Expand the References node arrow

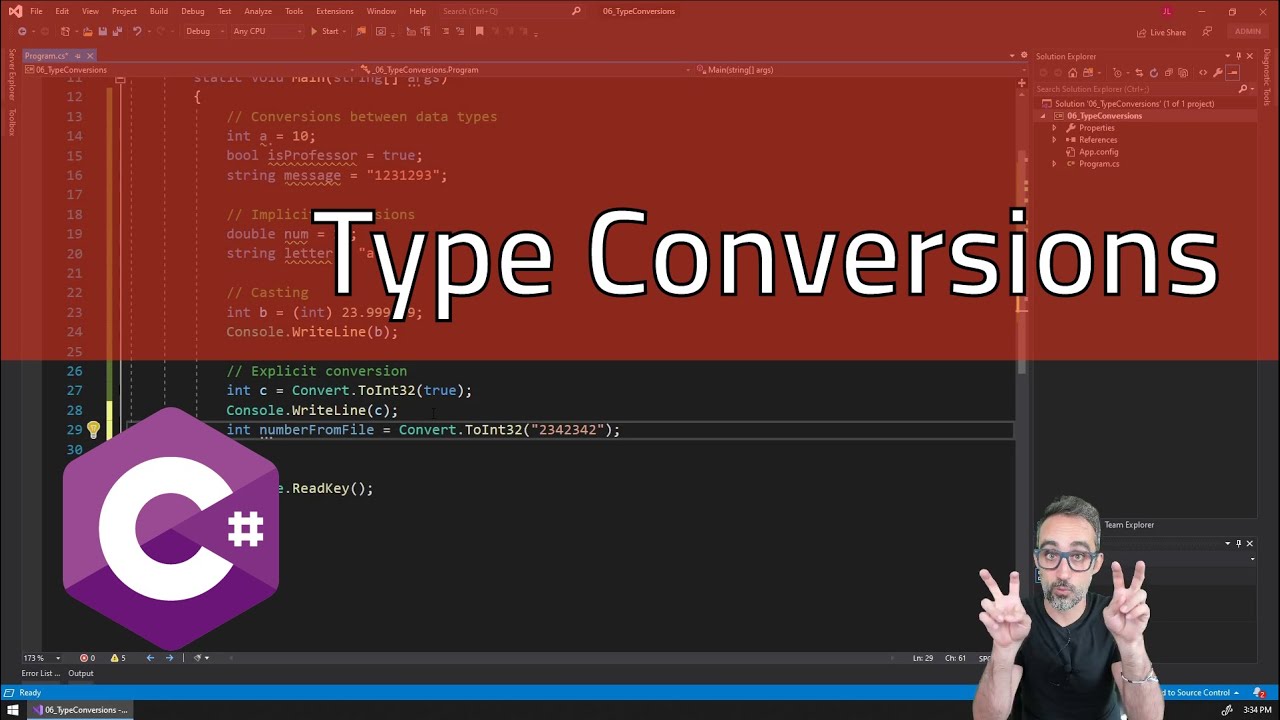pyautogui.click(x=1054, y=140)
